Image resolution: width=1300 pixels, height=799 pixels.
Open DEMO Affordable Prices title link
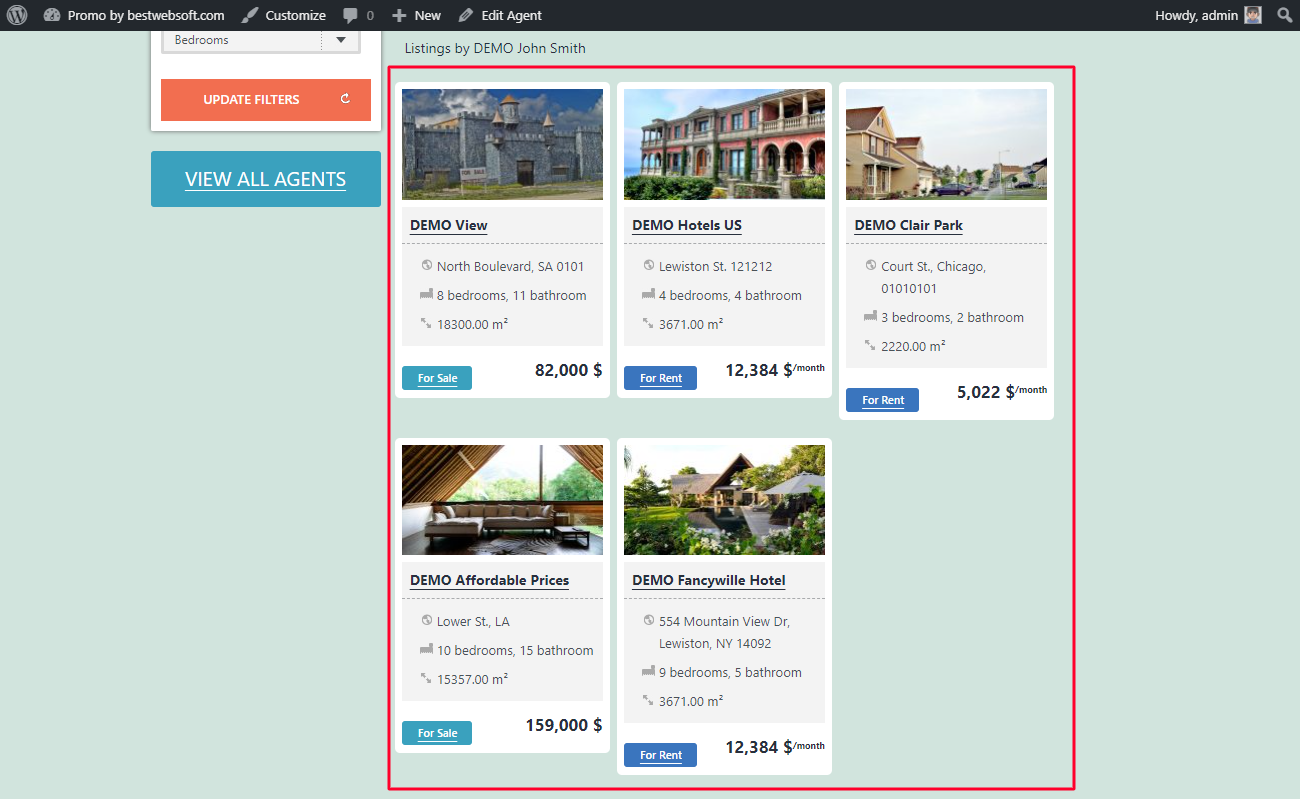pos(489,580)
